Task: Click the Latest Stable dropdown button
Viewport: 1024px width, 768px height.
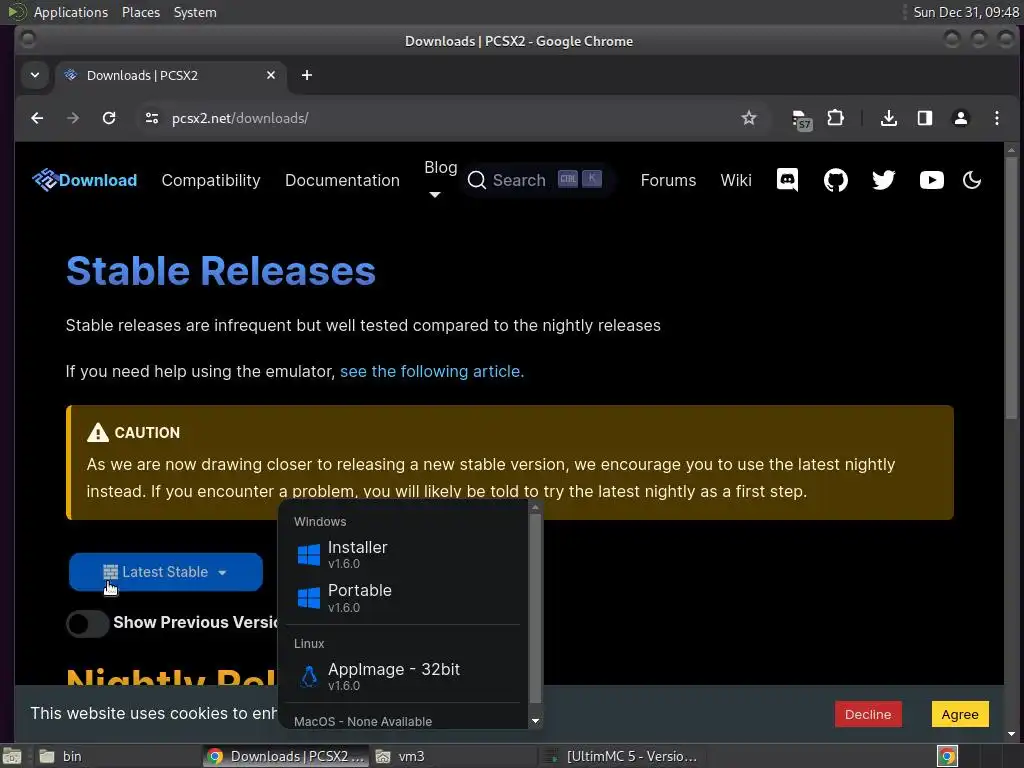Action: (x=166, y=572)
